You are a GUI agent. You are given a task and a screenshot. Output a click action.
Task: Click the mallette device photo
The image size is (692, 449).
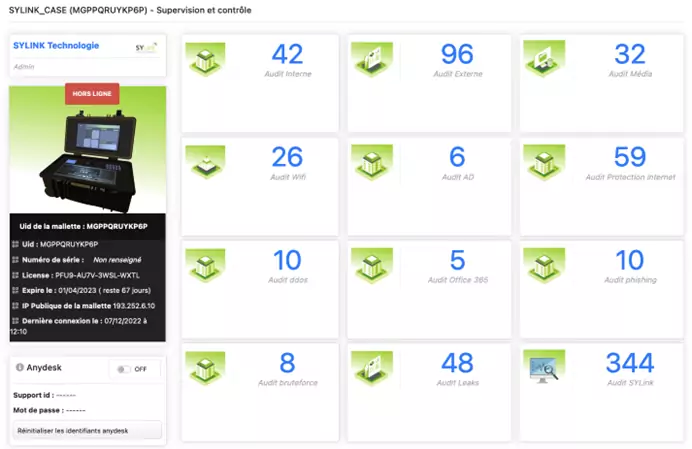pos(88,160)
